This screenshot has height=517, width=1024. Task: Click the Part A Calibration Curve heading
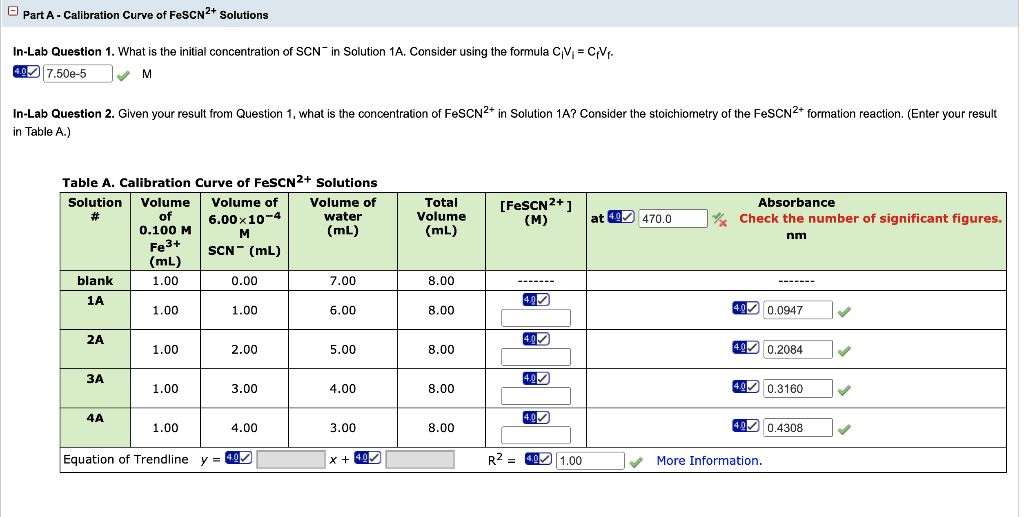click(146, 14)
